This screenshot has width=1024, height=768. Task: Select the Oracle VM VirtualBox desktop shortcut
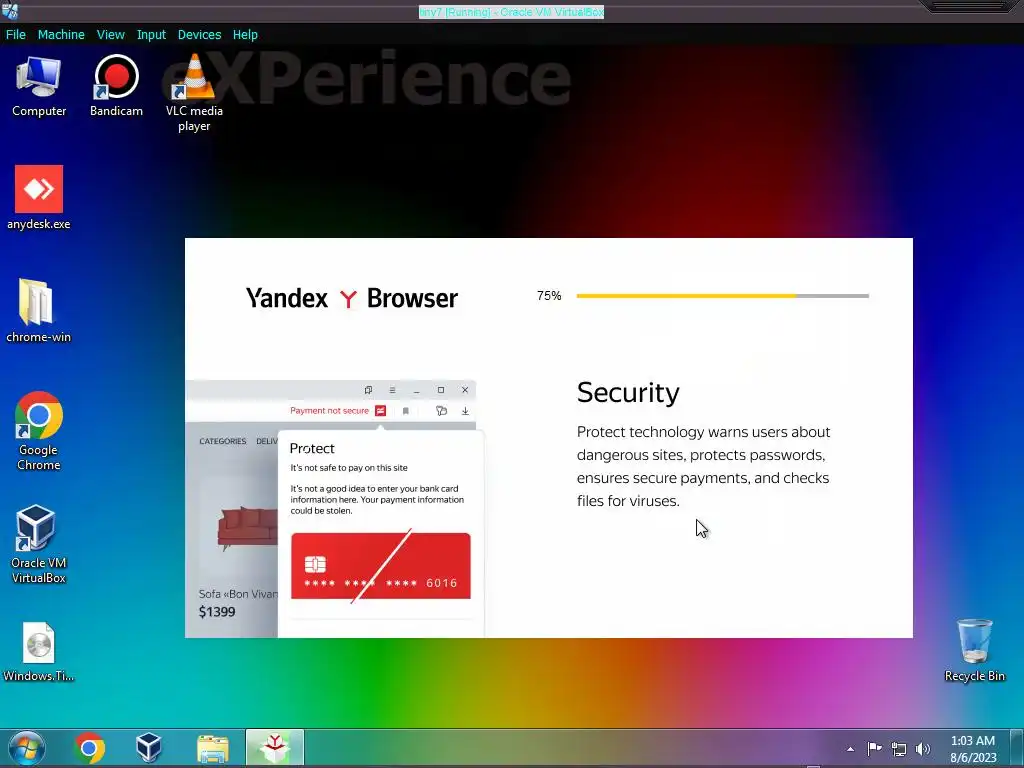coord(38,544)
